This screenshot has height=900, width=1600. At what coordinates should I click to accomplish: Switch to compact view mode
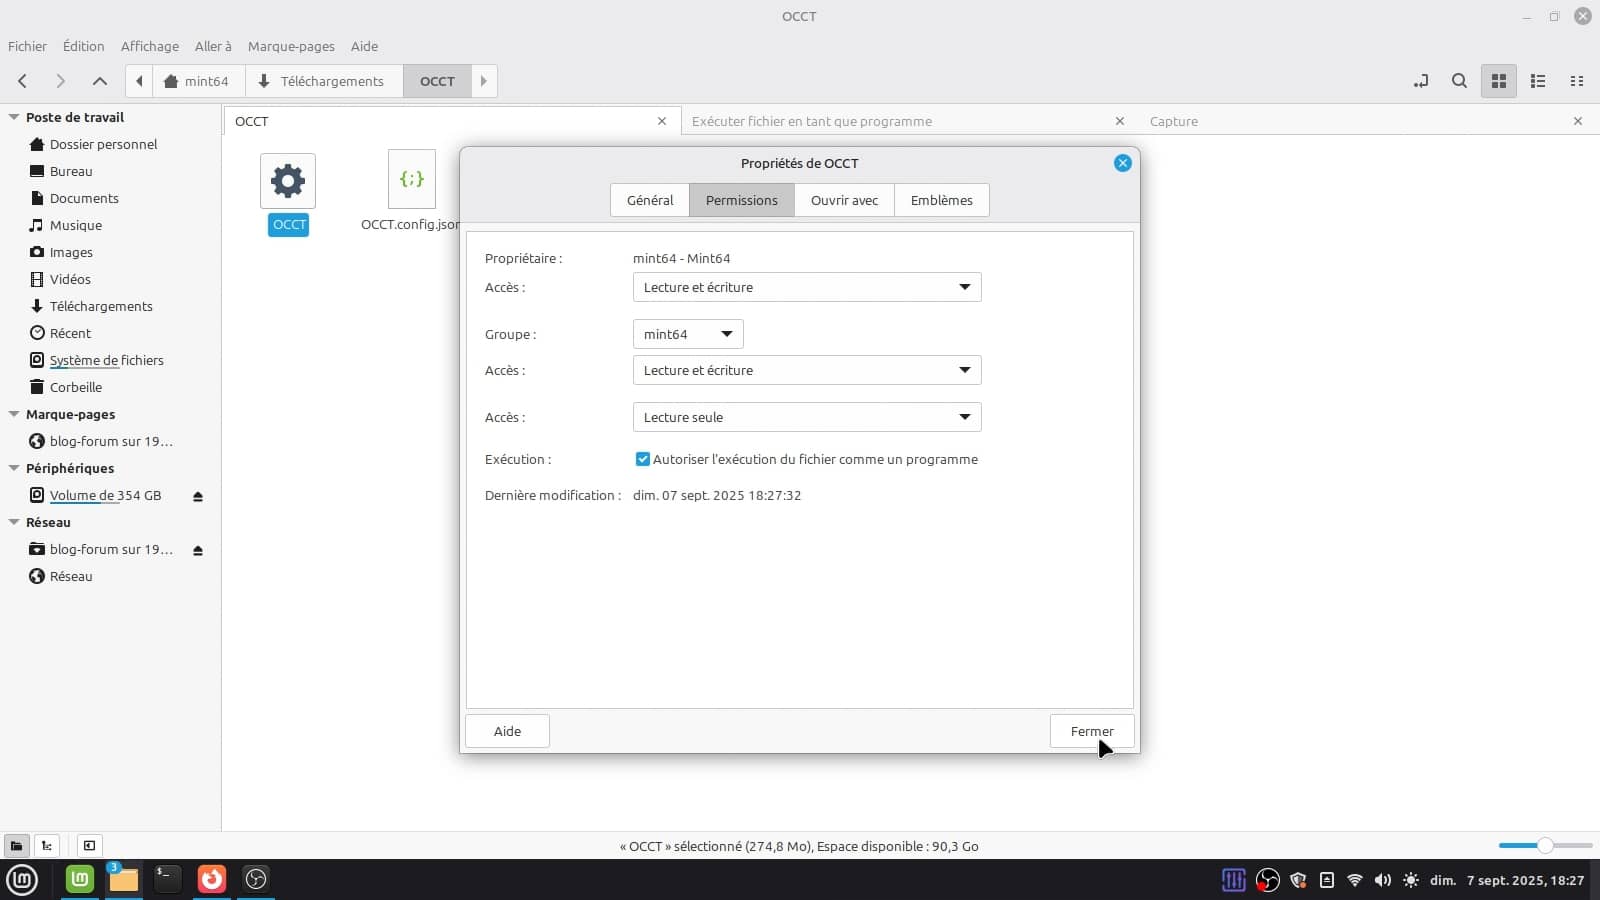coord(1577,81)
